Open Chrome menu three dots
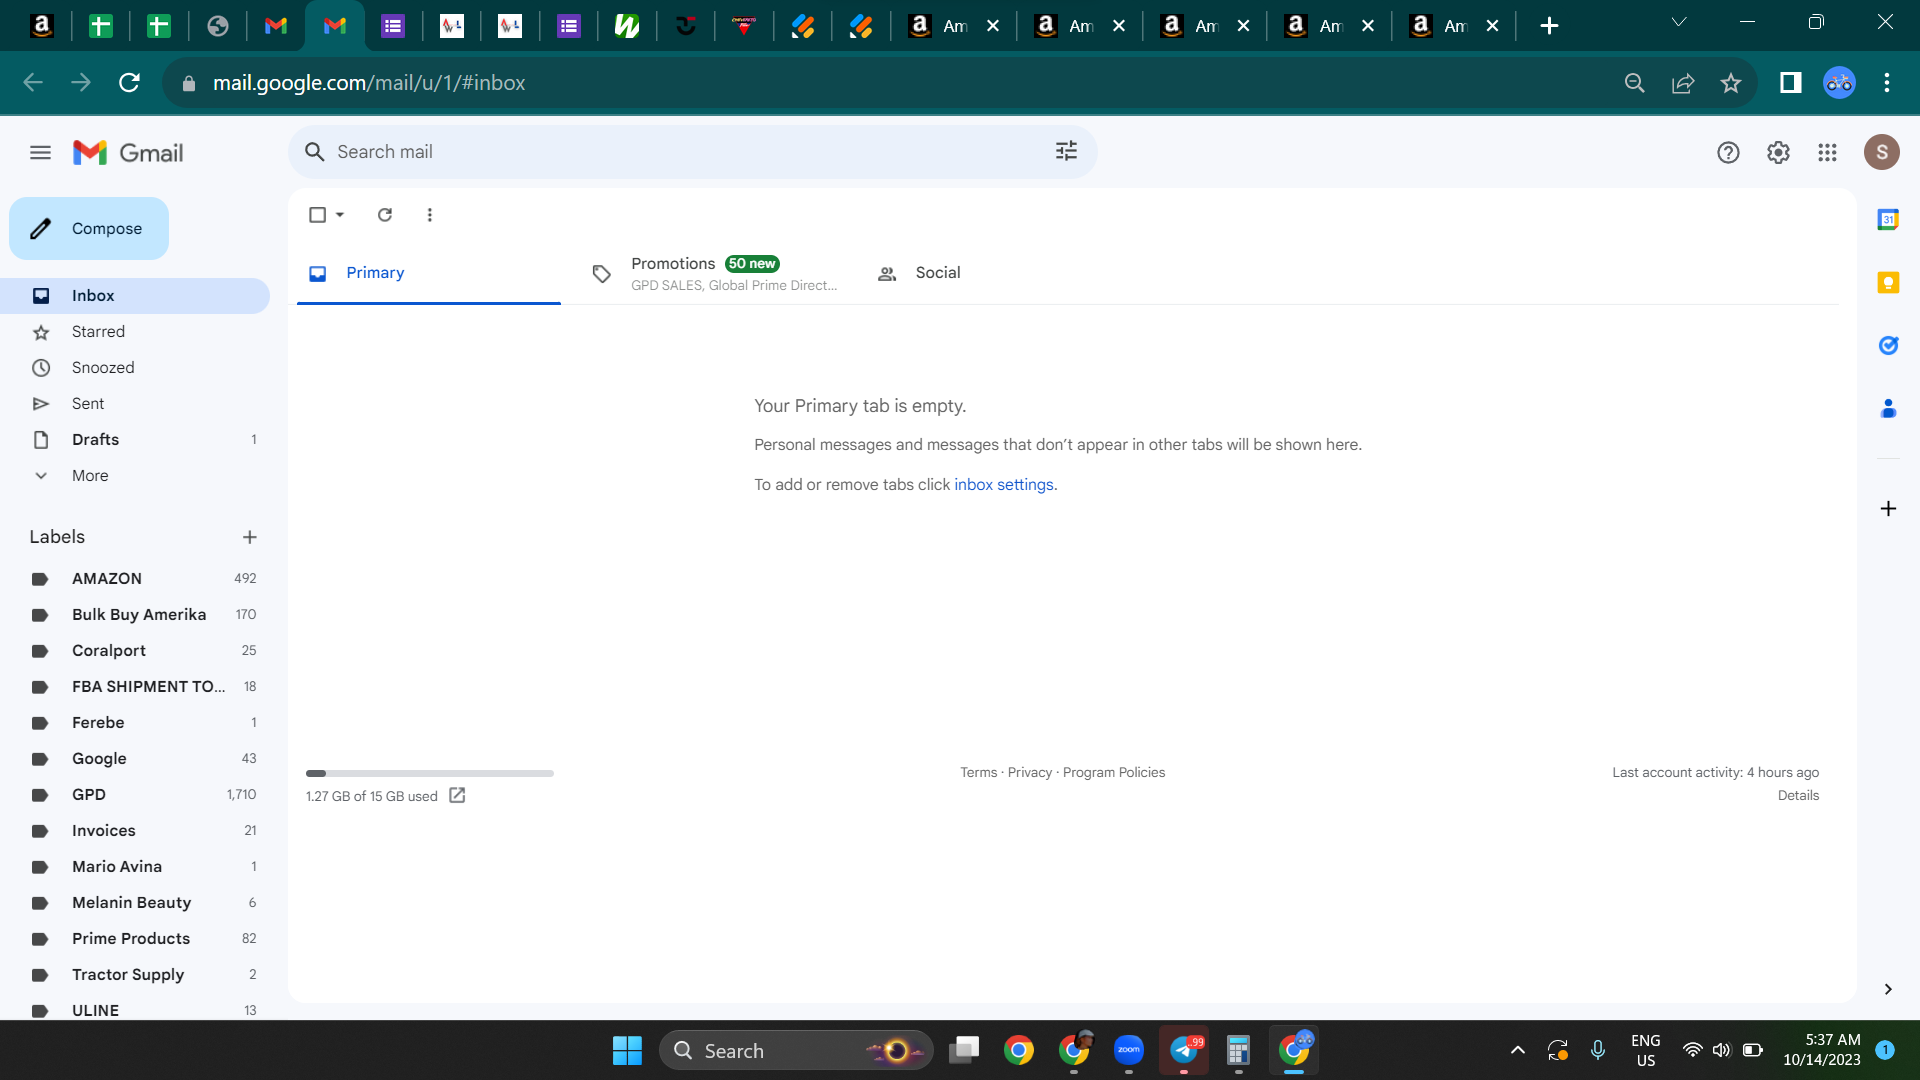 pos(1886,83)
